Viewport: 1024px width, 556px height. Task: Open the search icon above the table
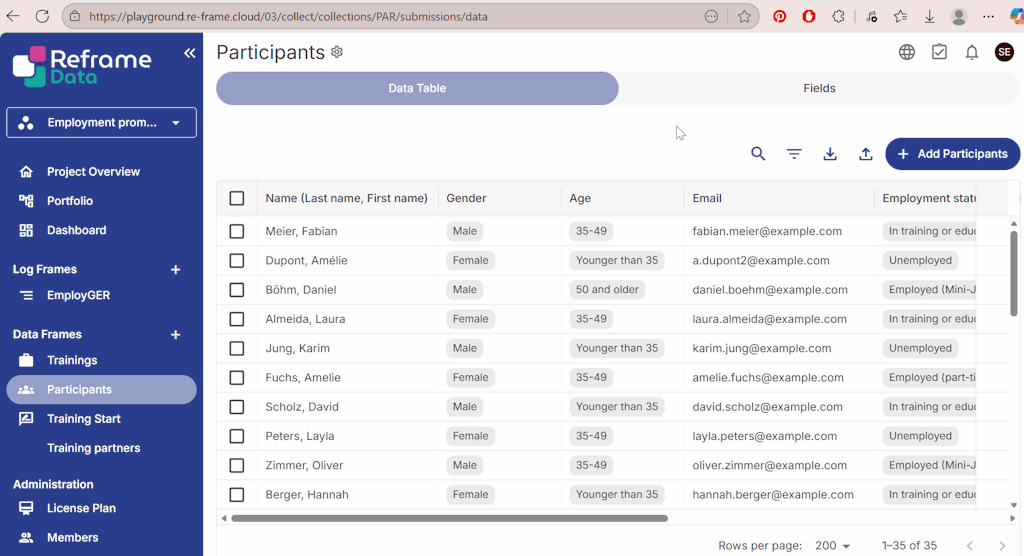coord(758,154)
